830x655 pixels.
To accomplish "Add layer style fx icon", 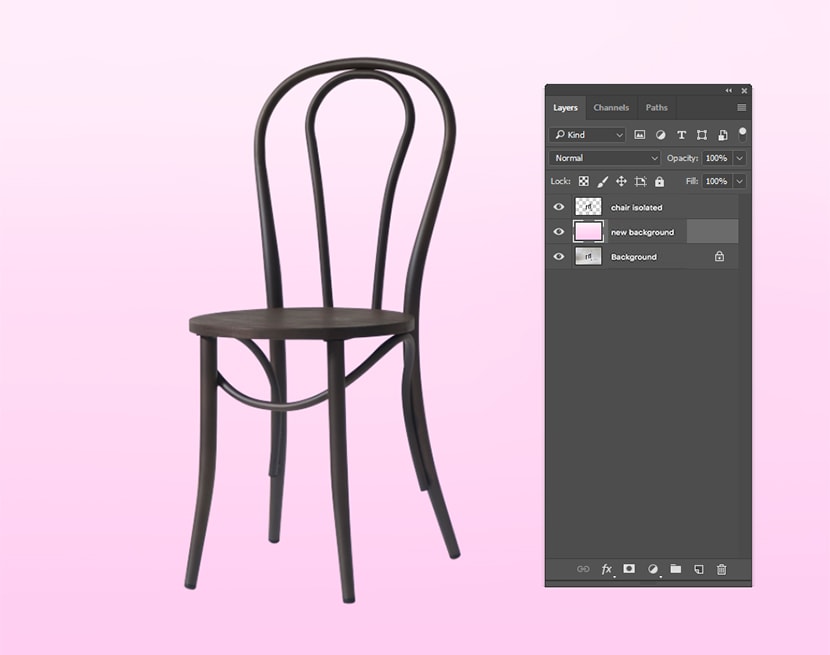I will coord(607,569).
